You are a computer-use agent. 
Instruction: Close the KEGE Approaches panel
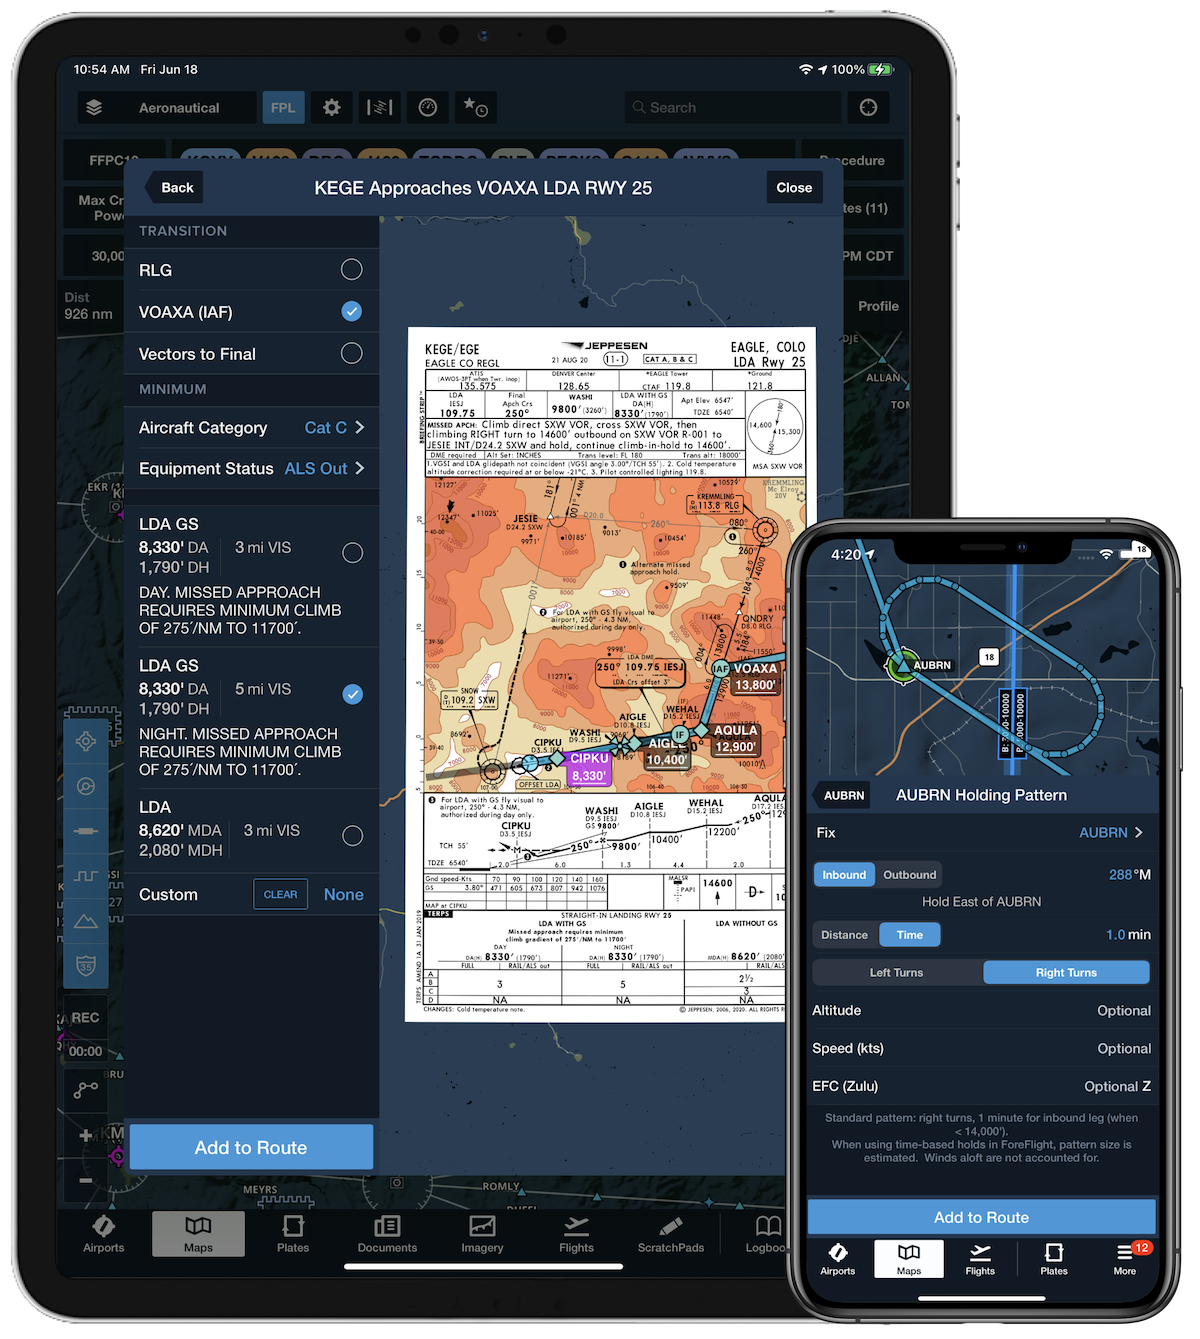coord(794,188)
